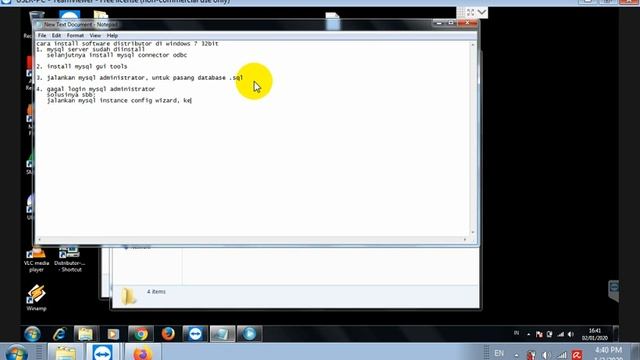Click the remote Windows Start orb

point(32,334)
